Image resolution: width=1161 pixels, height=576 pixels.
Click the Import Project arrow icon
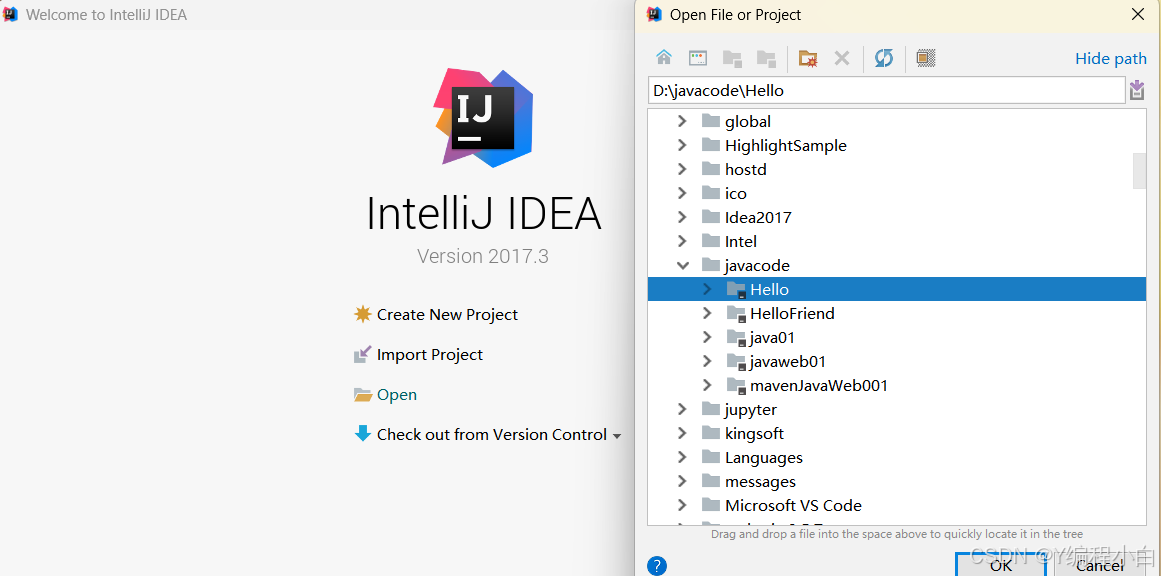[x=362, y=355]
